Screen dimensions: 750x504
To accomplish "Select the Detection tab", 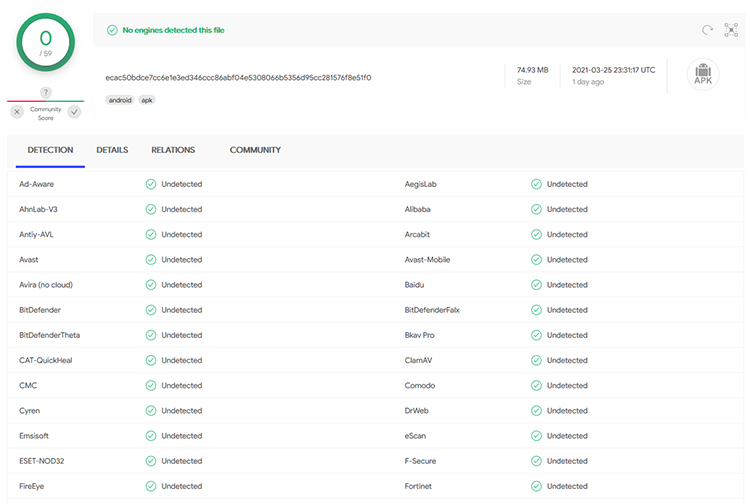I will point(50,150).
